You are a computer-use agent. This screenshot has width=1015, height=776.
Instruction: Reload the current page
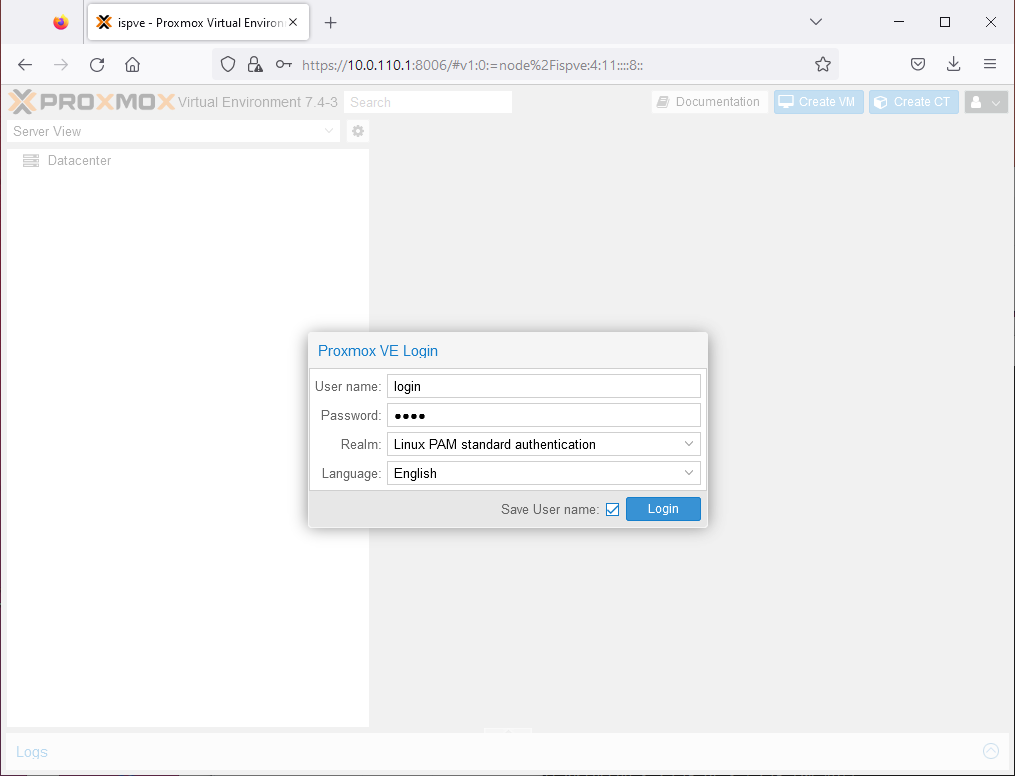[97, 65]
